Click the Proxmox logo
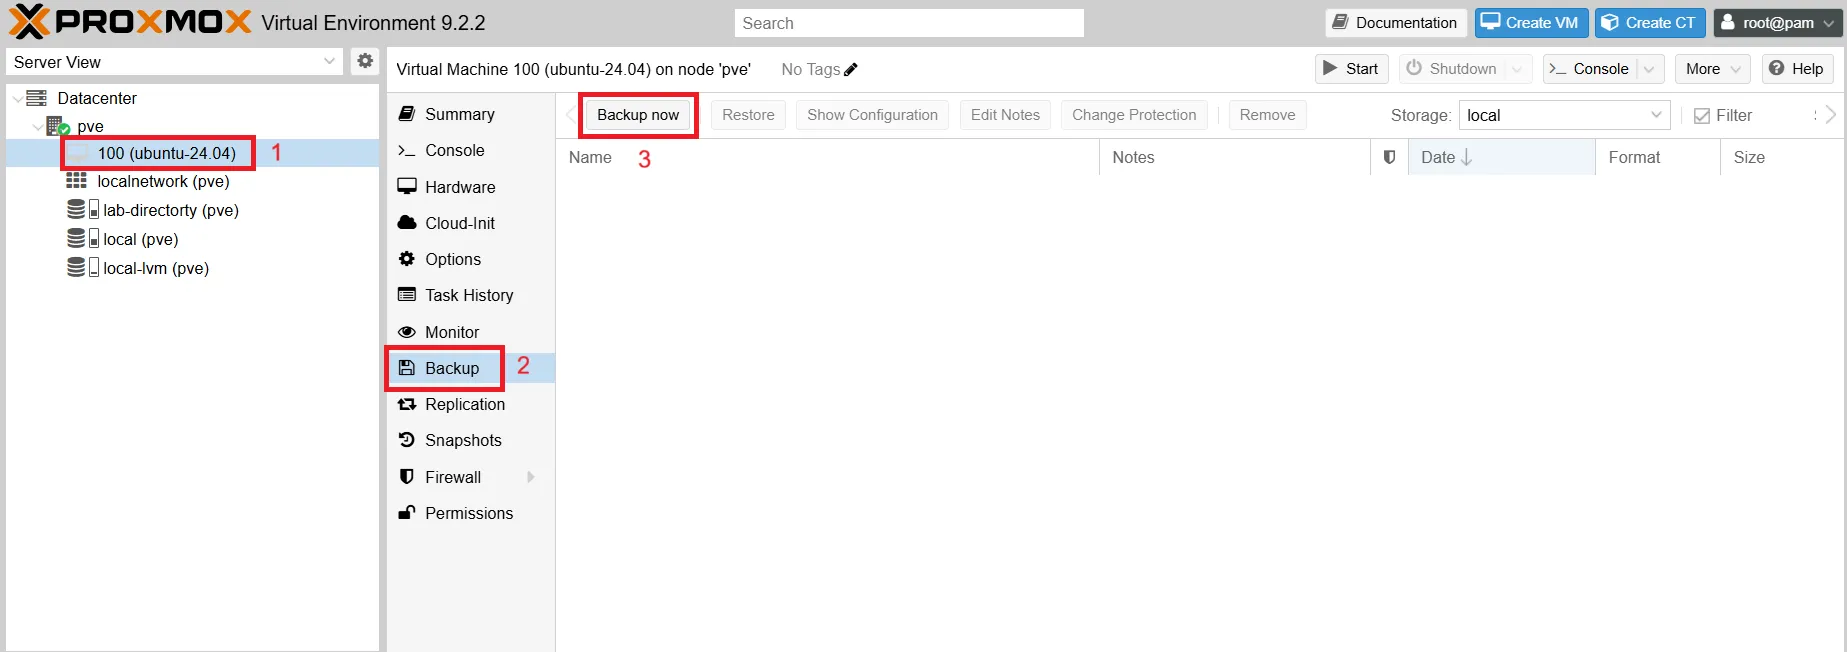 point(130,21)
